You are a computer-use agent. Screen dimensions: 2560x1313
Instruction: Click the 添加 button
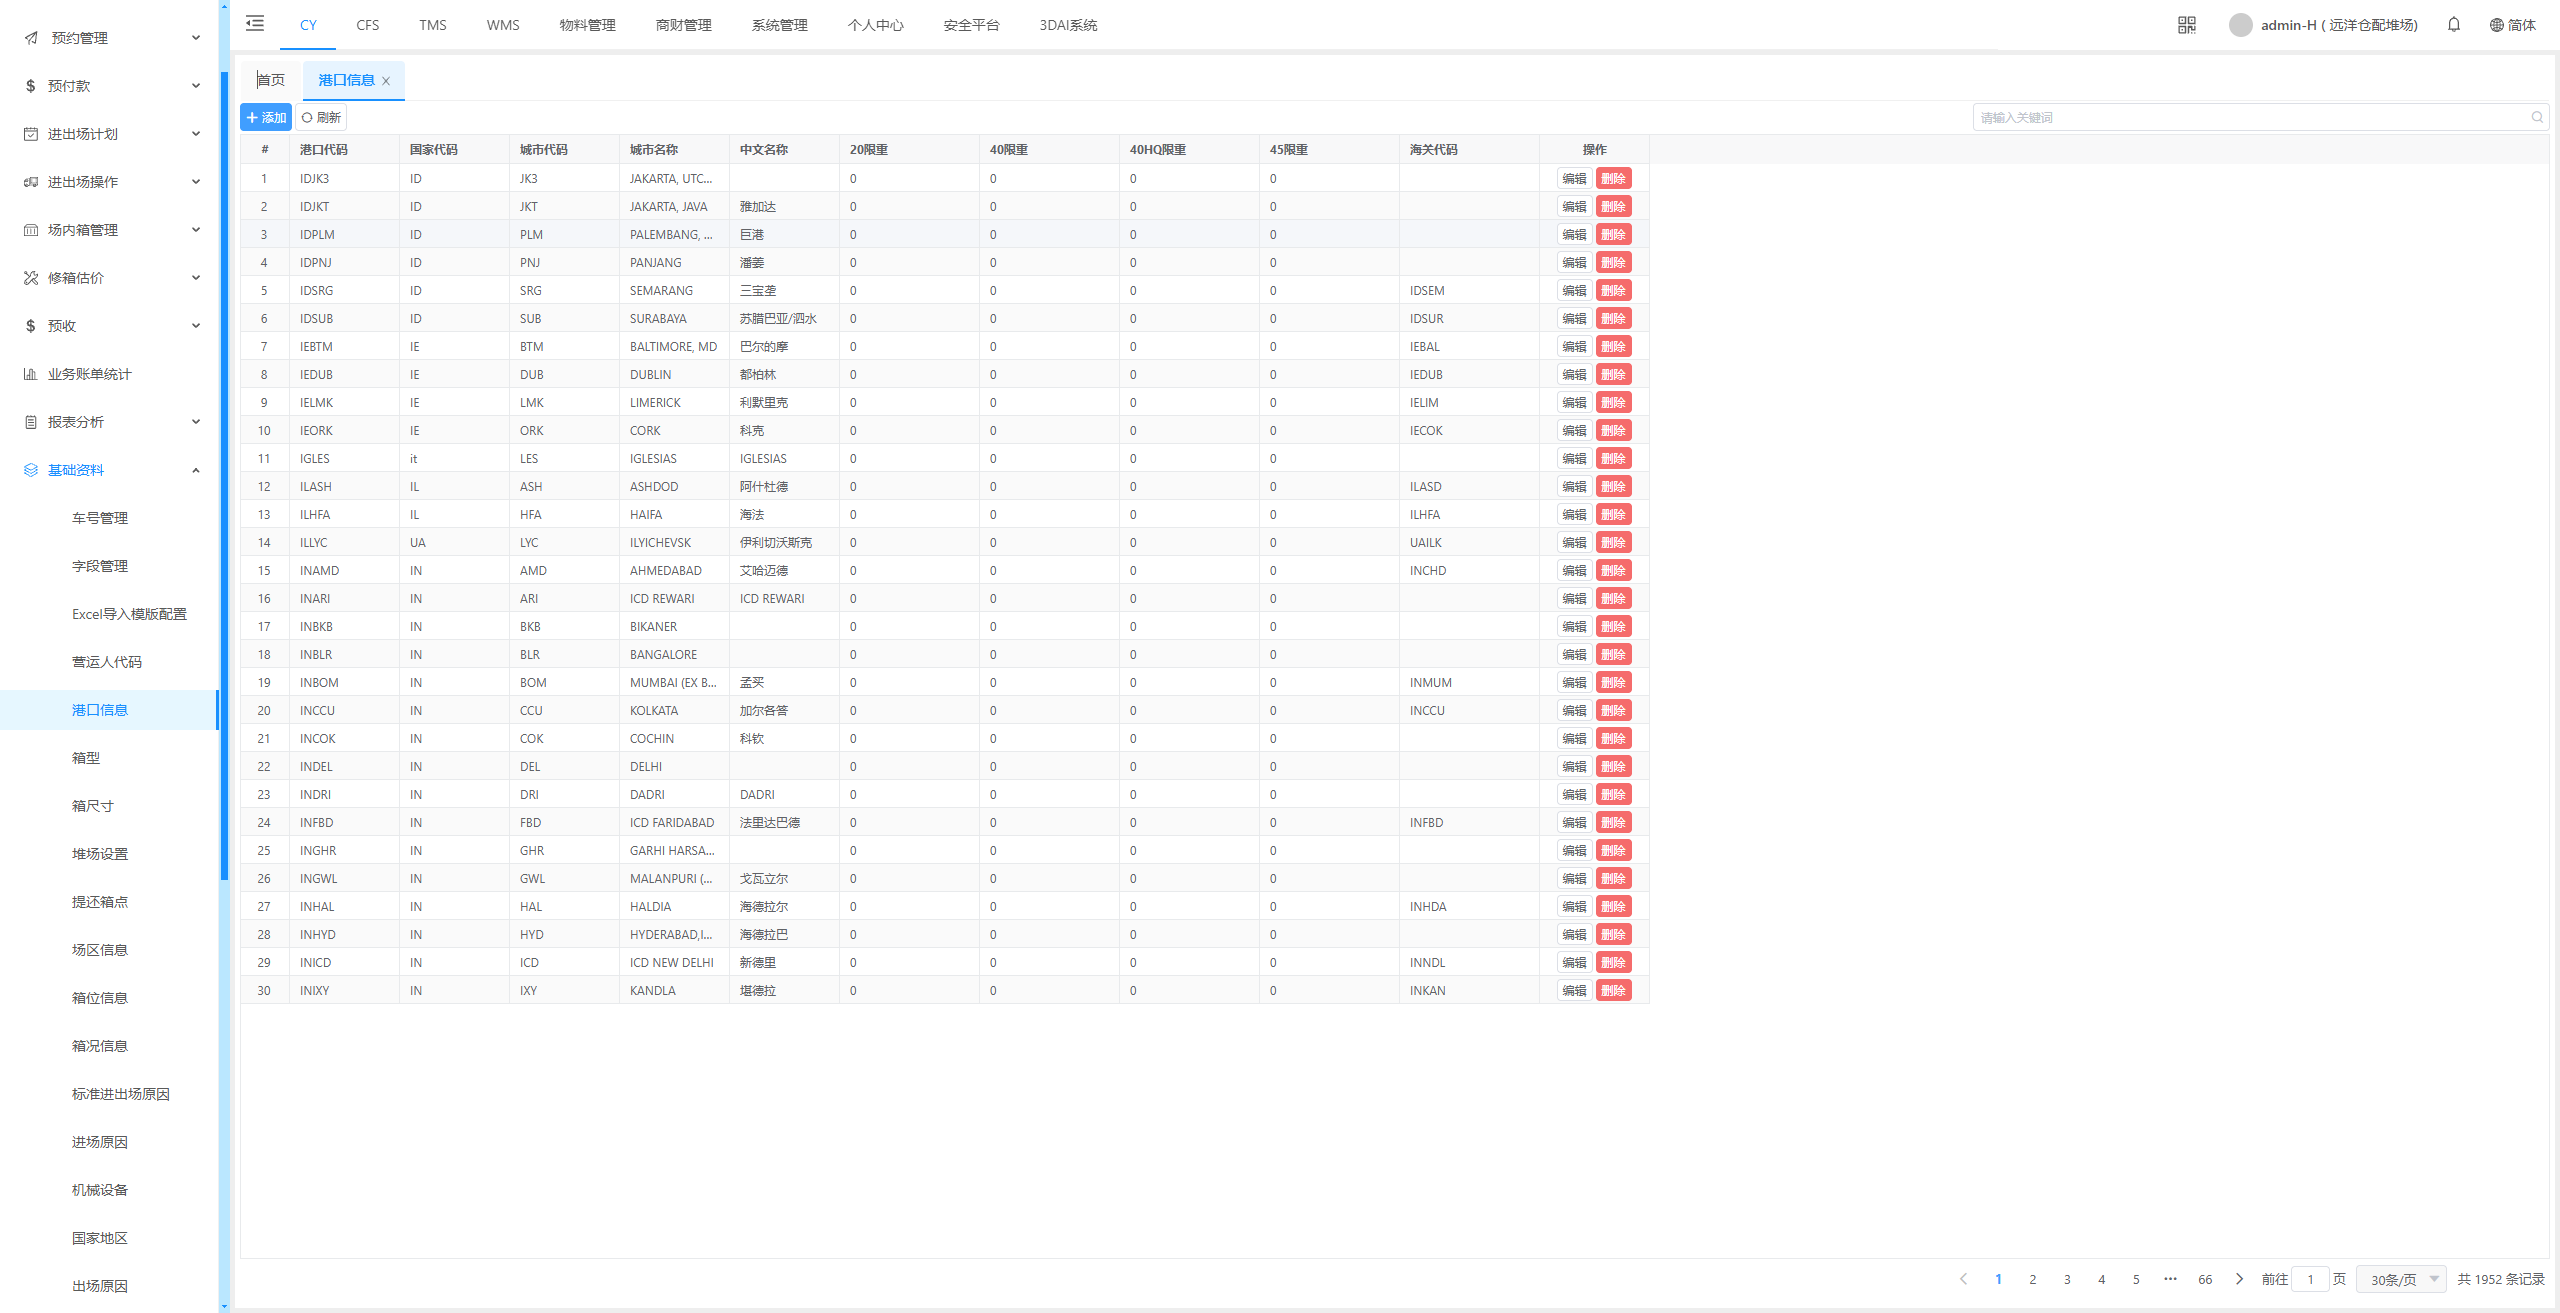point(266,118)
